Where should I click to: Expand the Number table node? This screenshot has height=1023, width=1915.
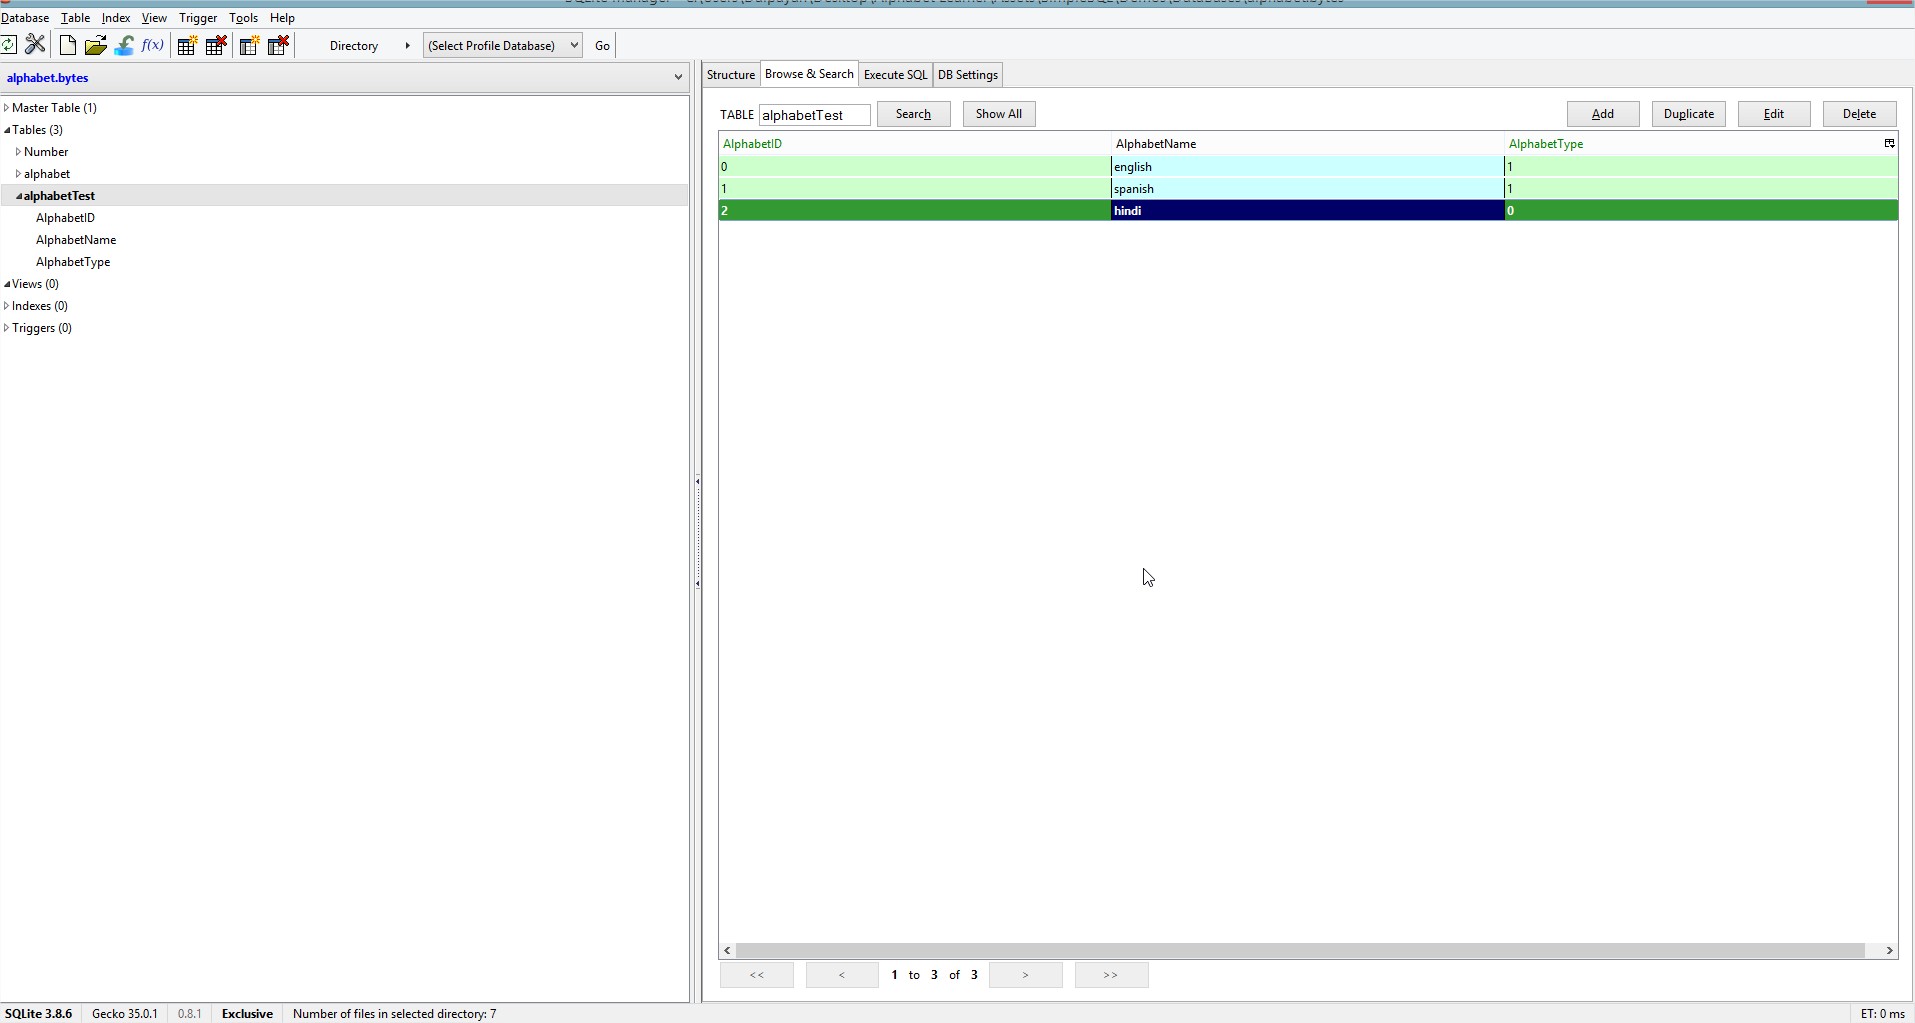(18, 152)
